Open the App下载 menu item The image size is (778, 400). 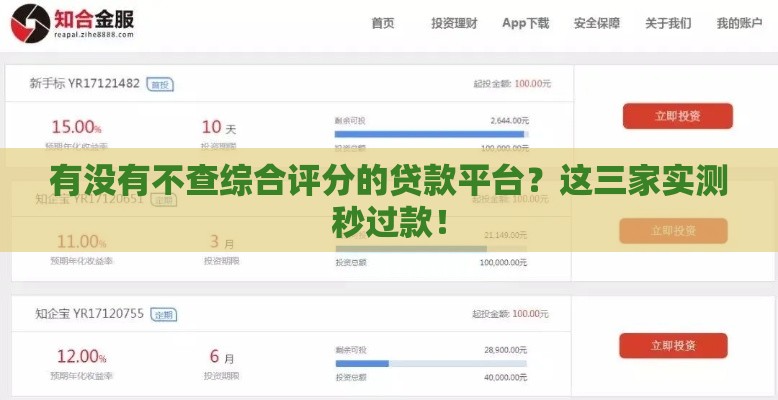pyautogui.click(x=525, y=23)
